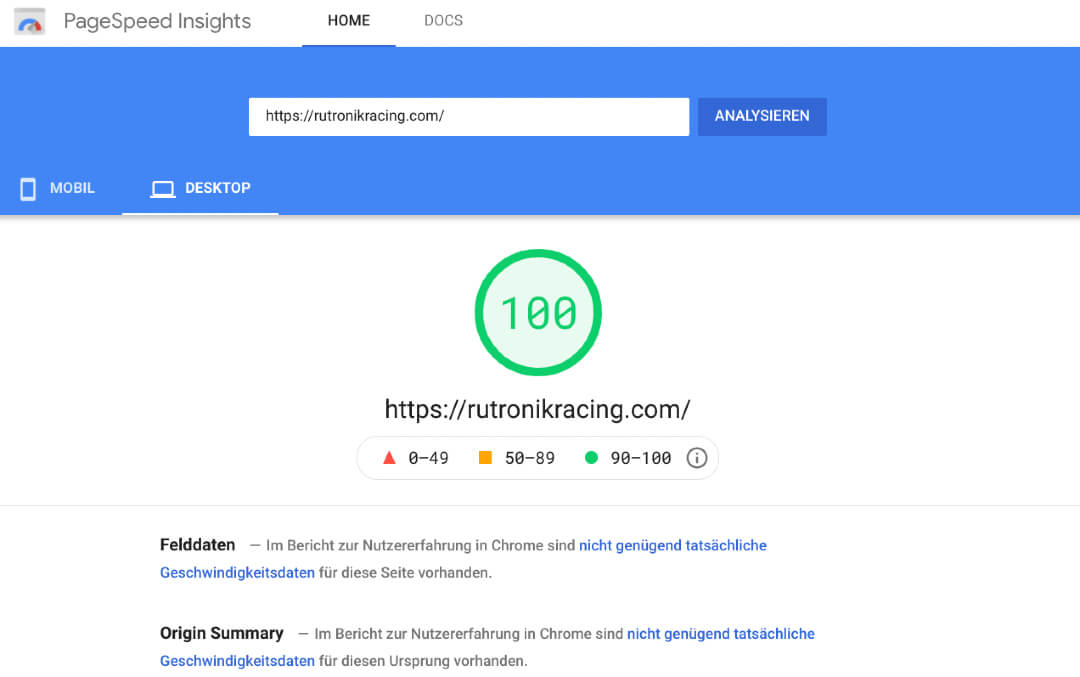
Task: Click the PageSpeed Insights speedometer logo
Action: coord(30,21)
